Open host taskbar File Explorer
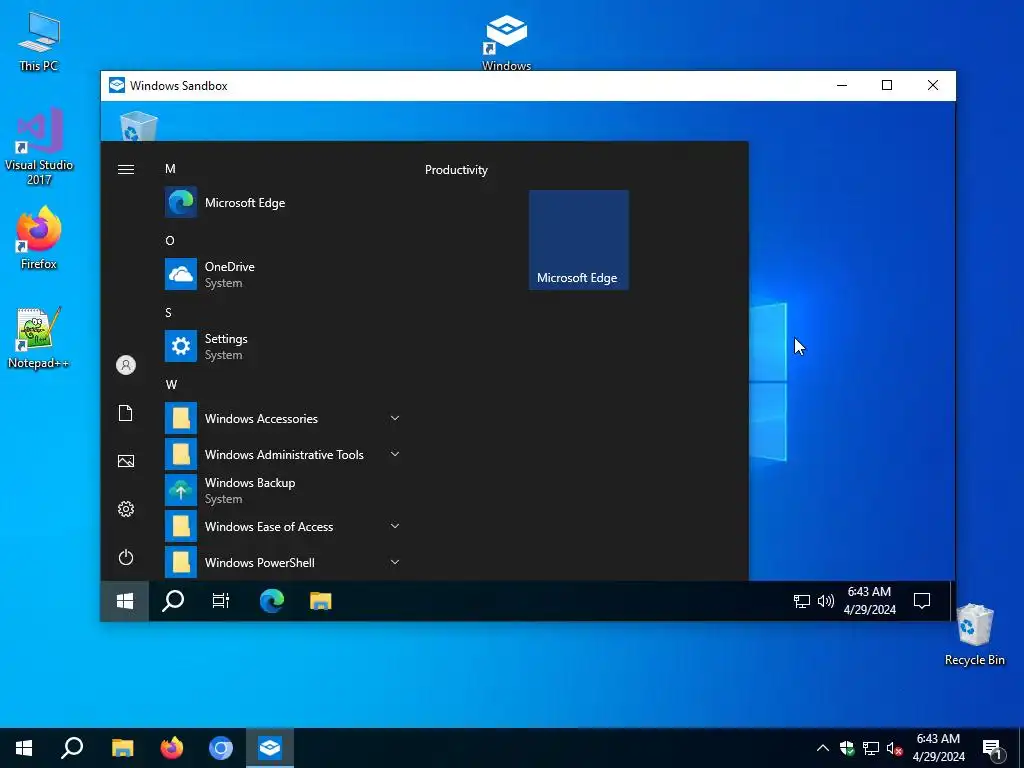Viewport: 1024px width, 768px height. (123, 748)
